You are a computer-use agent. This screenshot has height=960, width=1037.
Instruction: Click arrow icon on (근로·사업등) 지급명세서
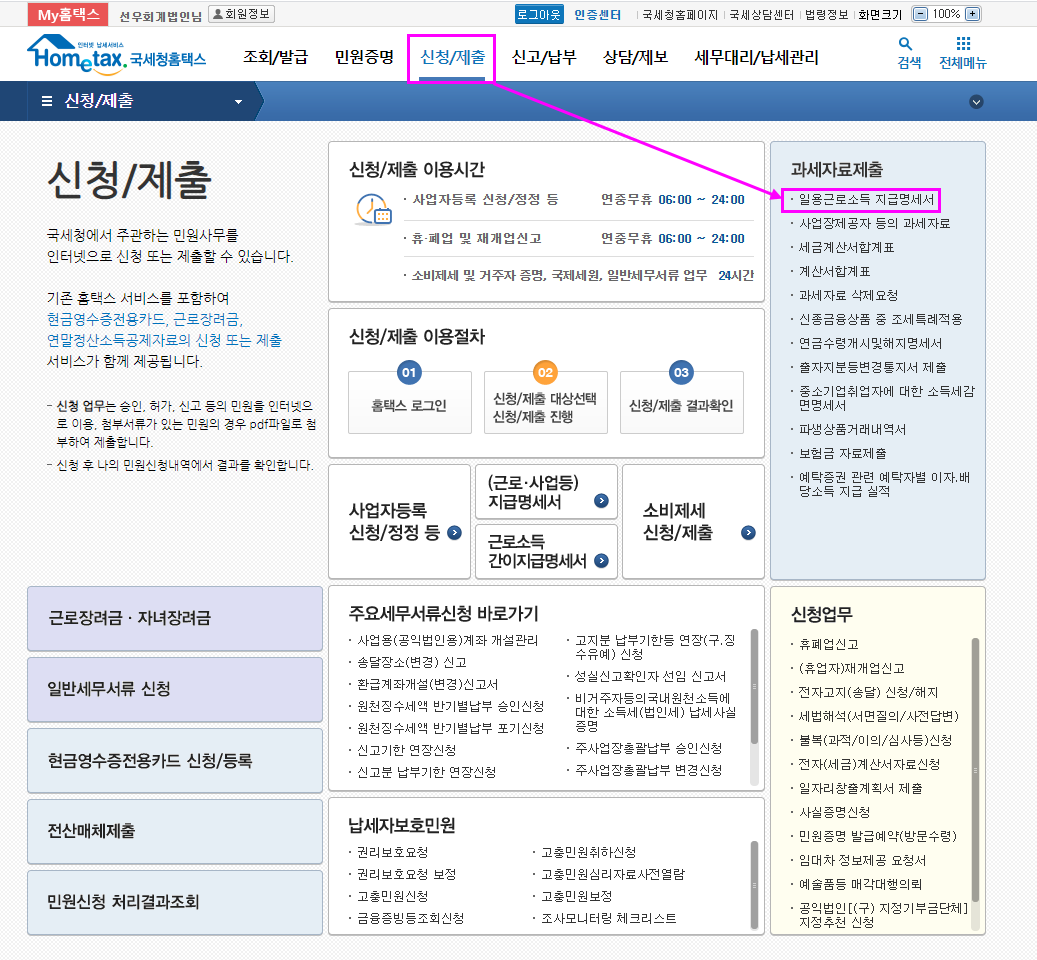coord(601,500)
